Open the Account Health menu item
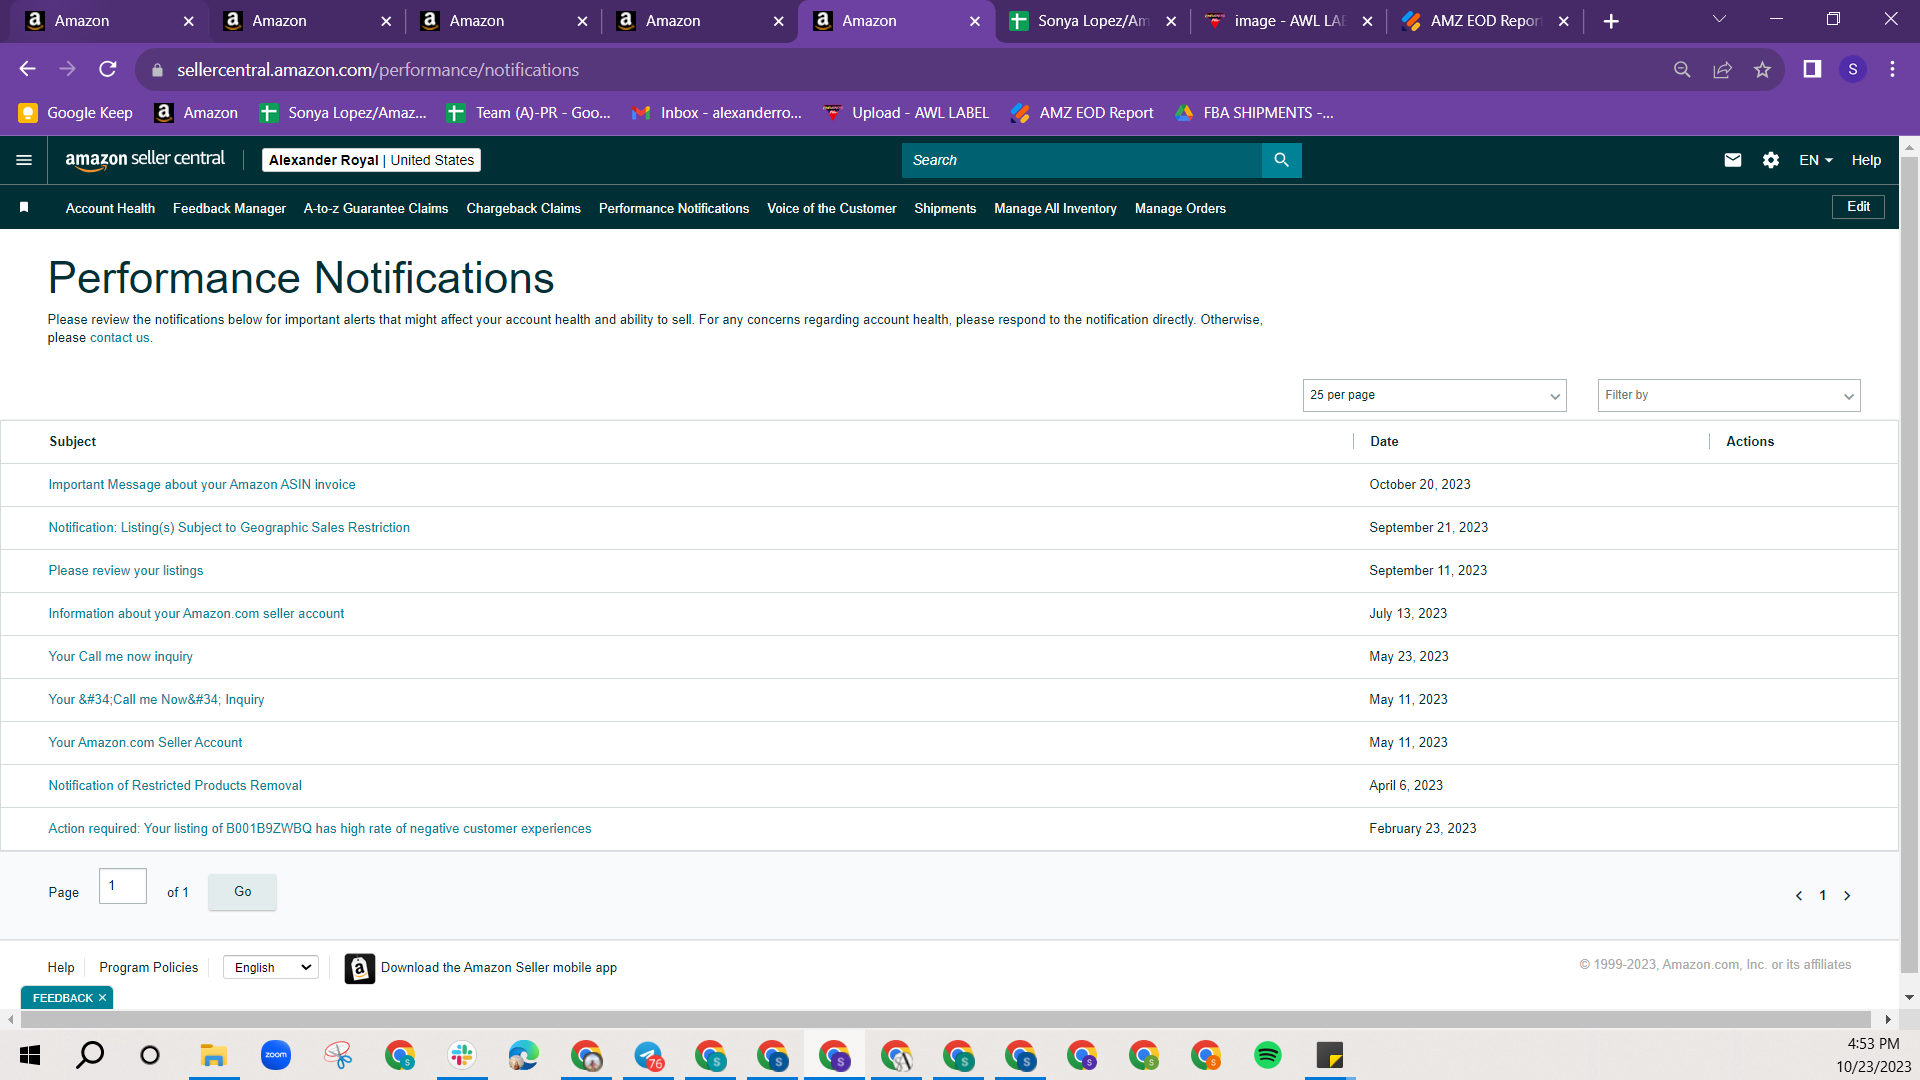1920x1080 pixels. coord(110,208)
